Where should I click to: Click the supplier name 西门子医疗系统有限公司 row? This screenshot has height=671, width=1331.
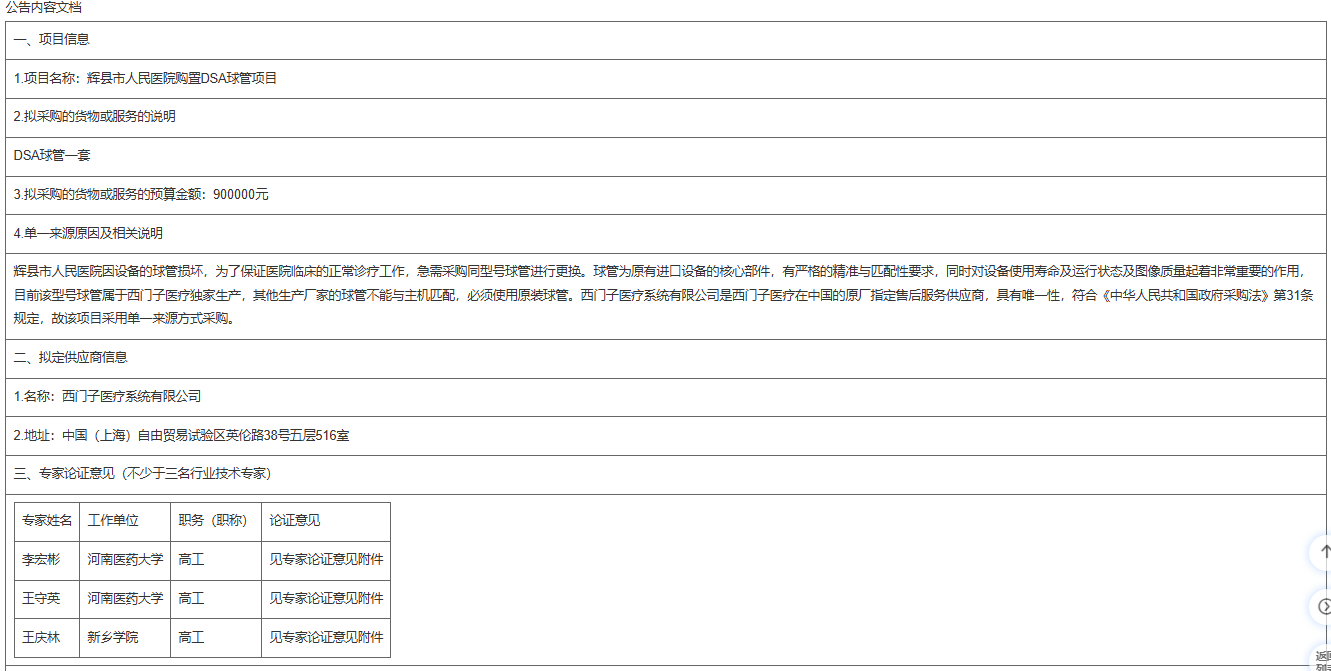108,397
